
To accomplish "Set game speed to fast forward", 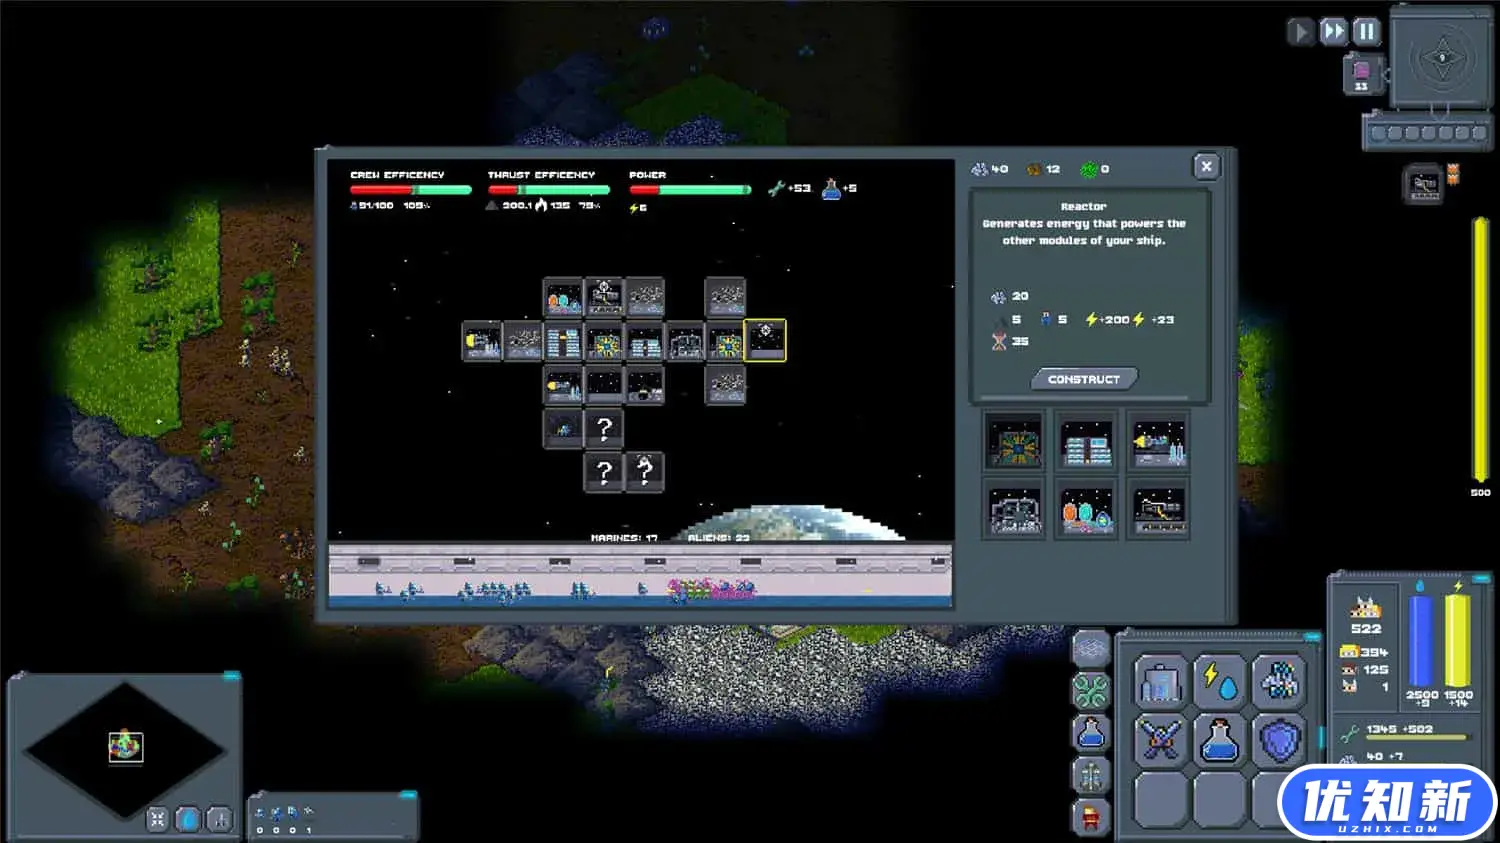I will (1333, 32).
